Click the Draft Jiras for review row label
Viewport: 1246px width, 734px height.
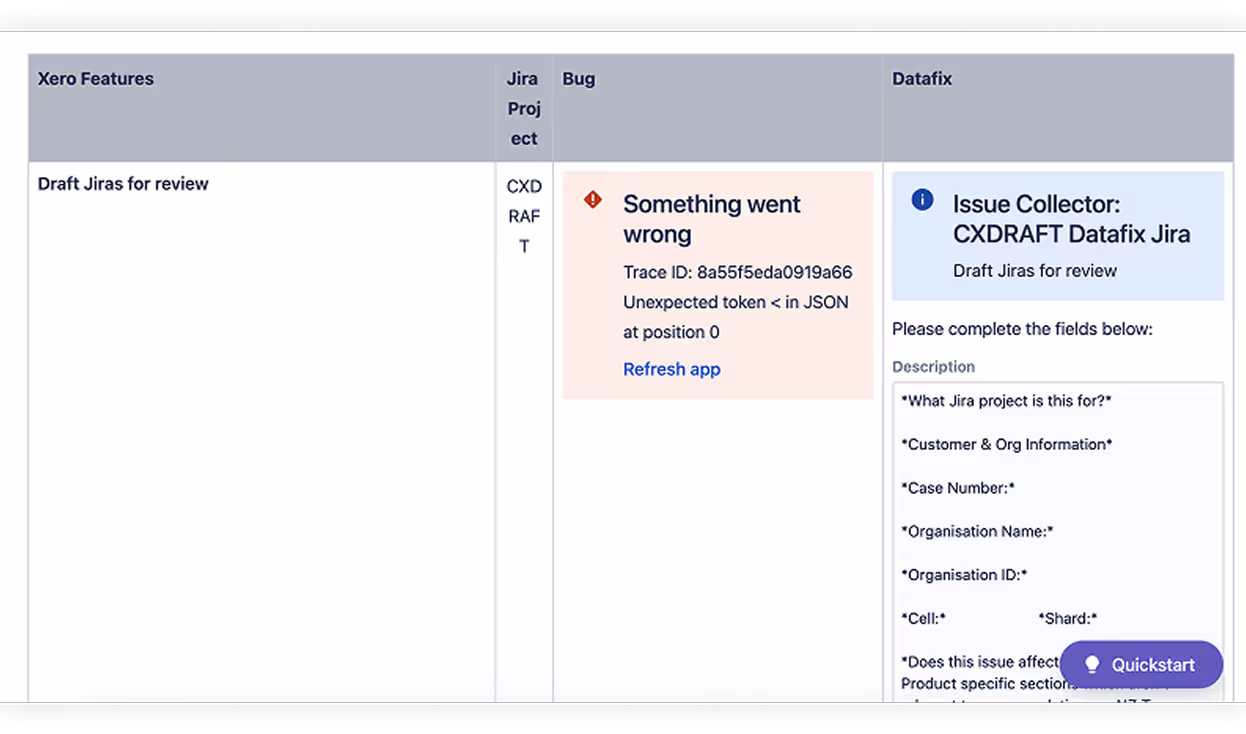pos(123,184)
